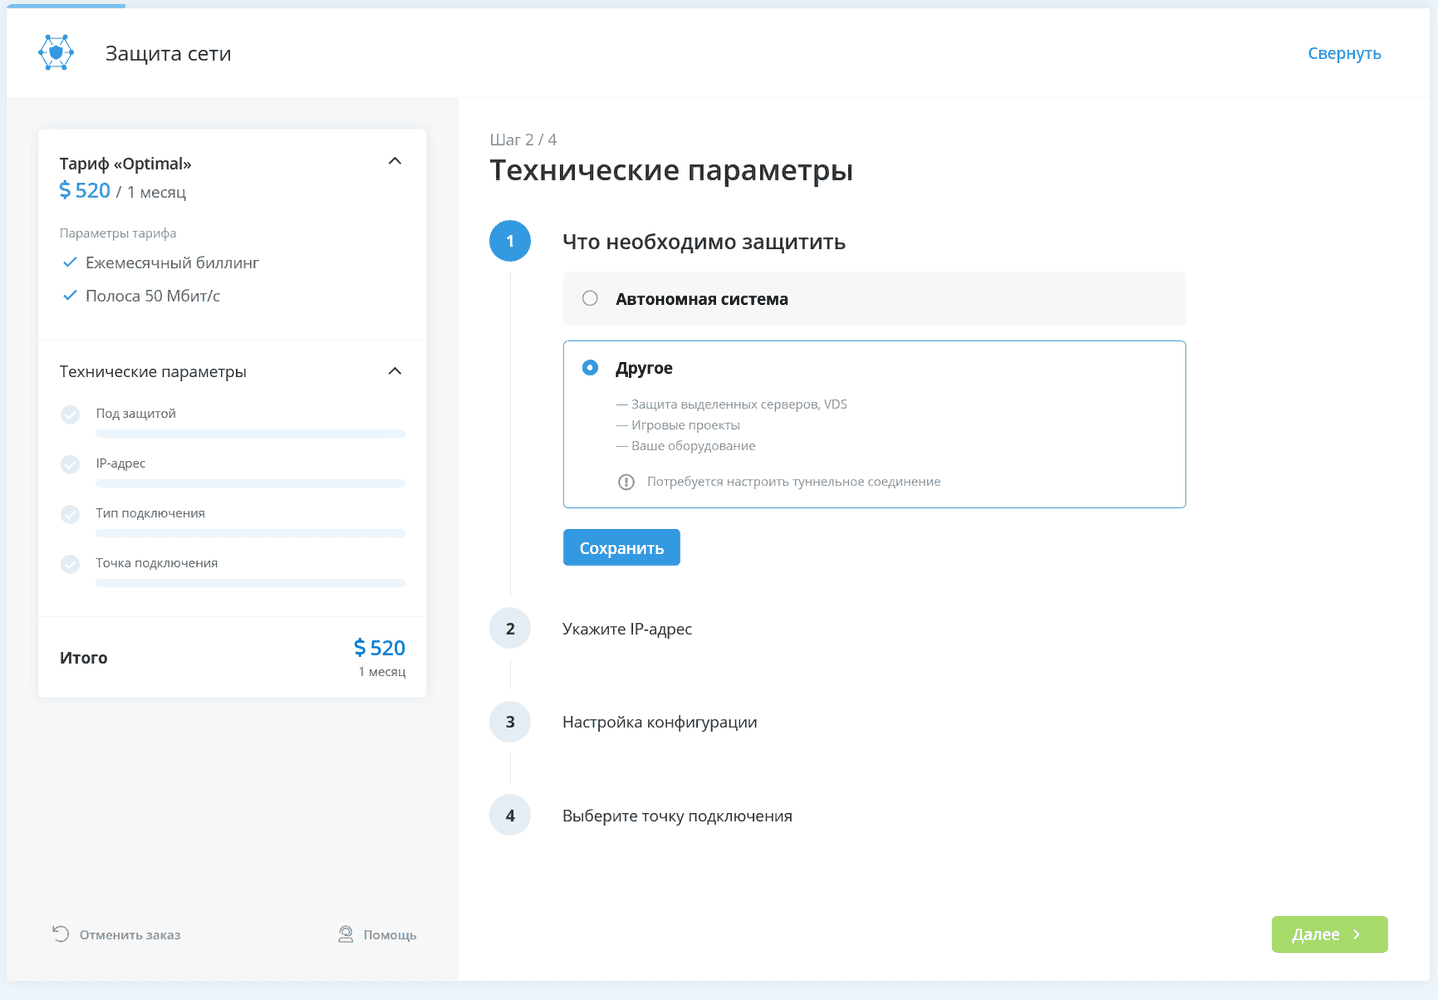Go to step 3 Настройка конфигурации
Screen dimensions: 1438x1000
click(659, 722)
